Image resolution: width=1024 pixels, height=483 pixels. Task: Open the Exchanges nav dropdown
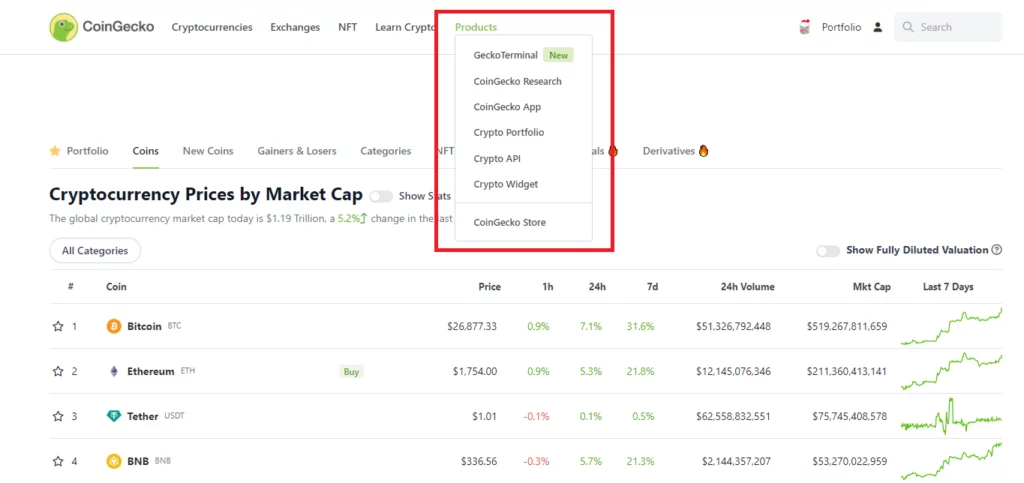coord(295,27)
